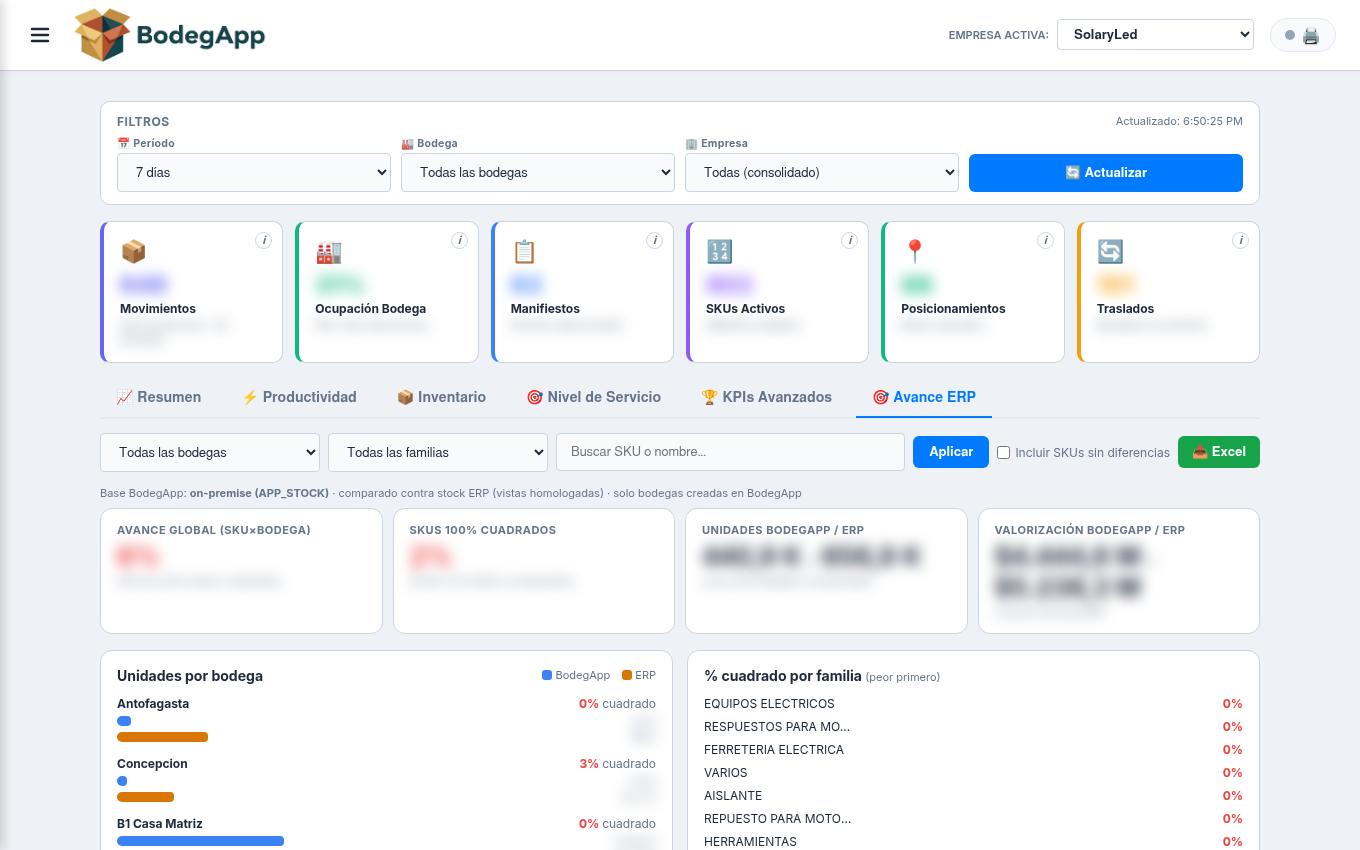Click the REPUESTO PARA MOTO... family row
This screenshot has width=1360, height=850.
973,819
